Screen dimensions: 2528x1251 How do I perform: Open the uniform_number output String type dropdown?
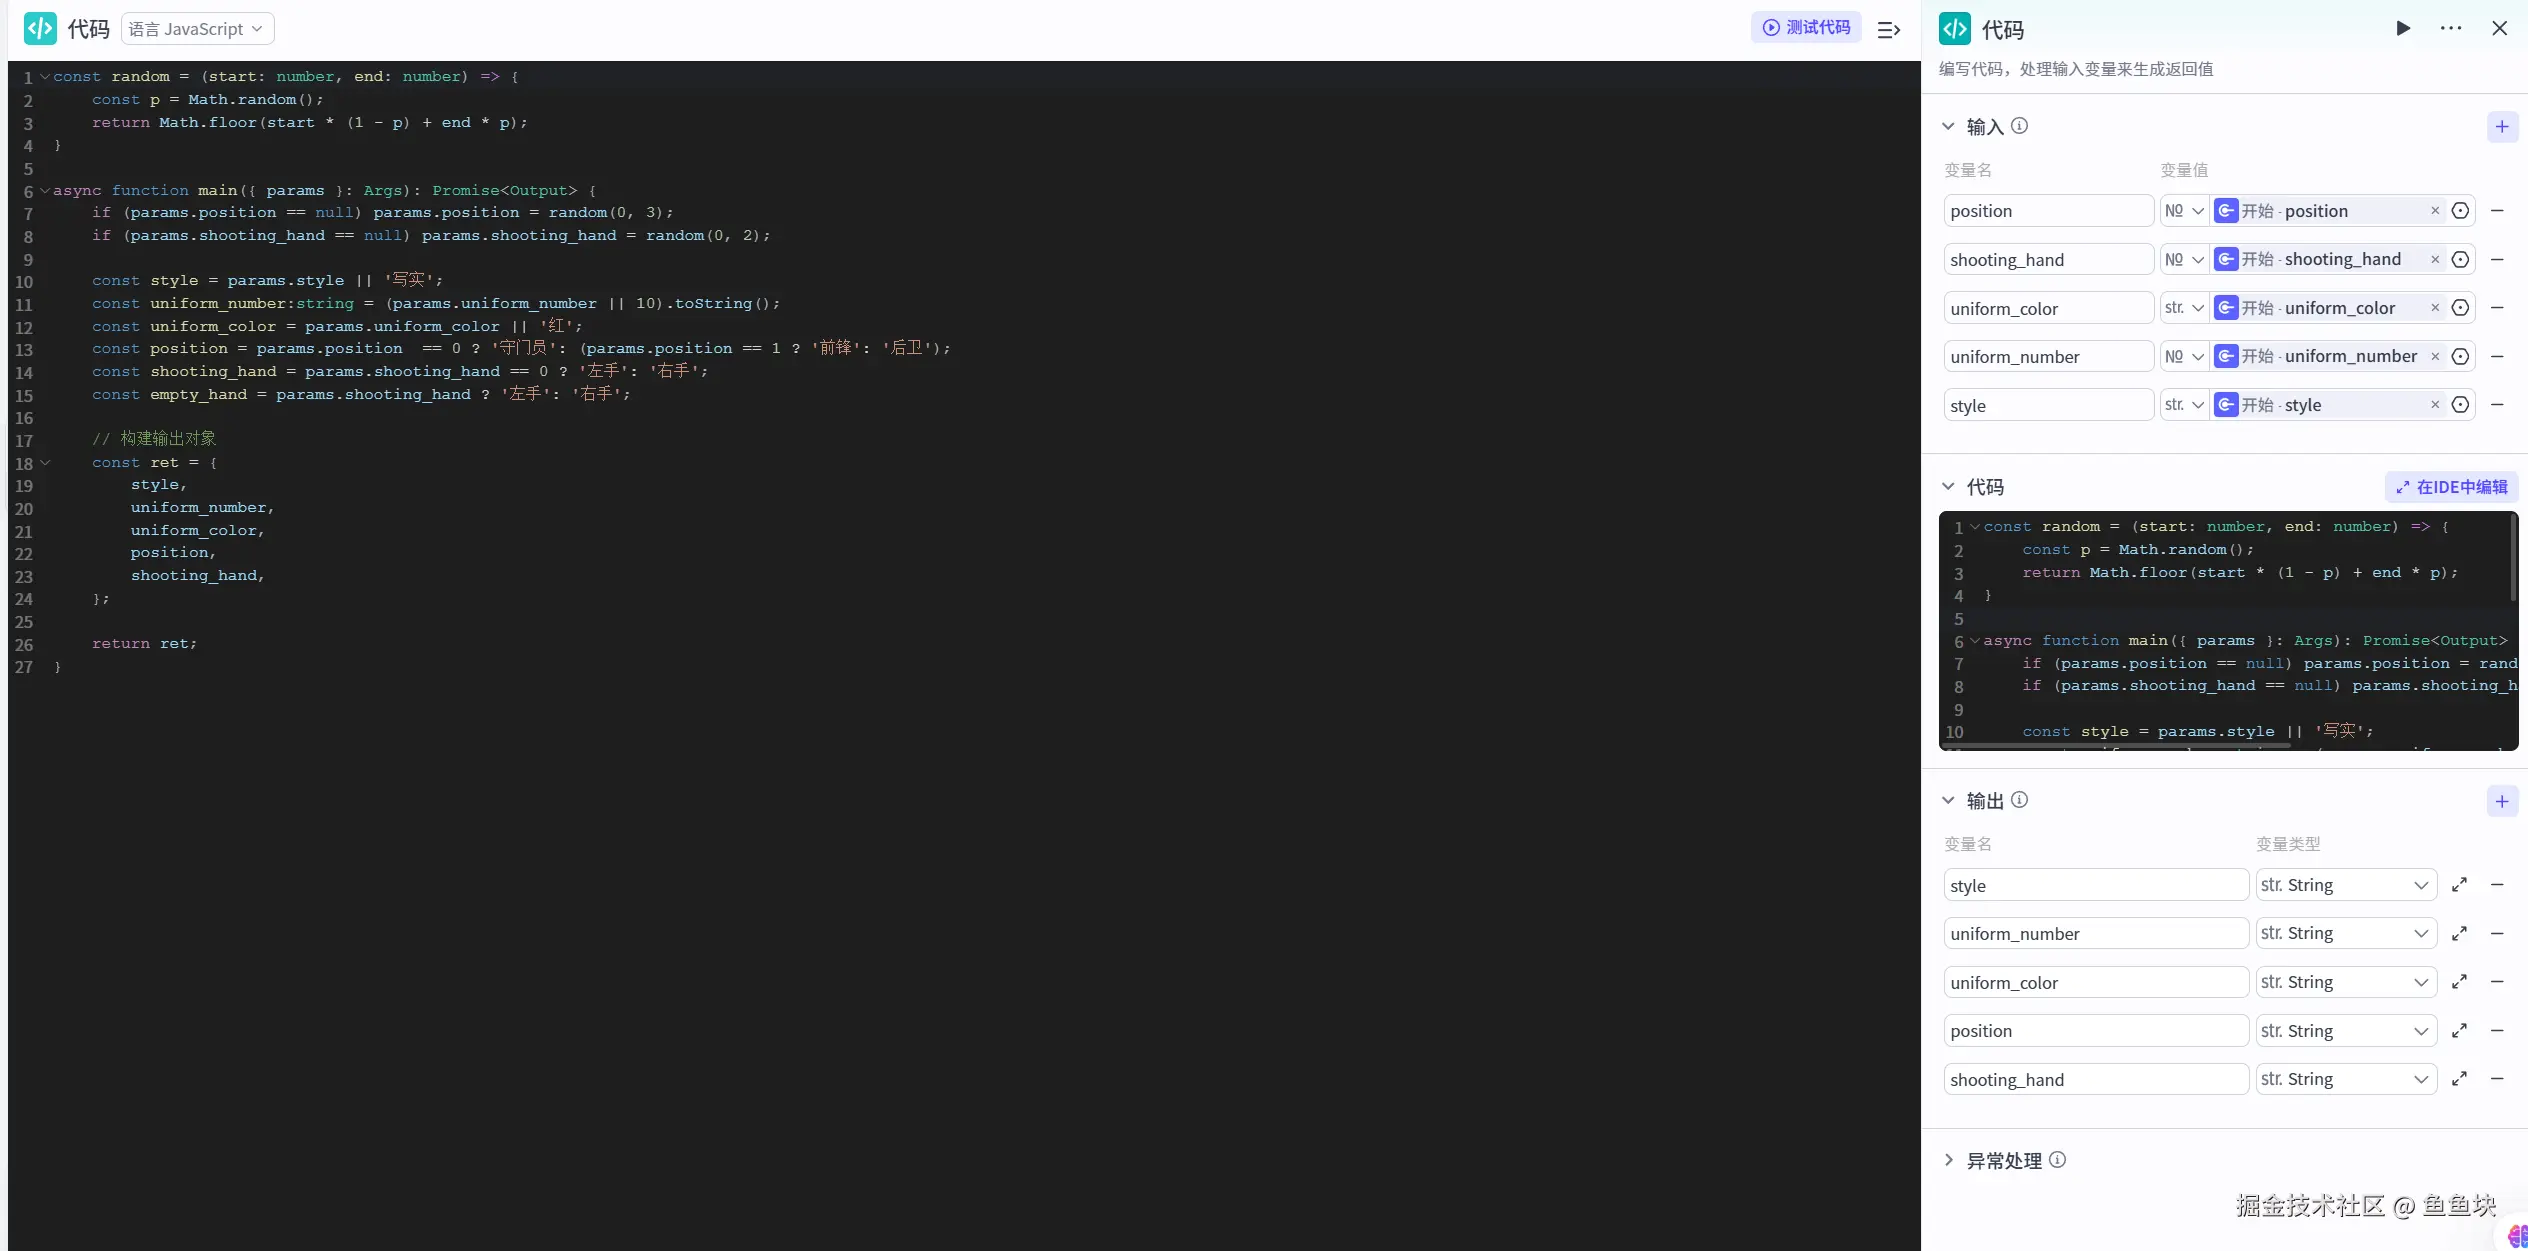[2345, 933]
